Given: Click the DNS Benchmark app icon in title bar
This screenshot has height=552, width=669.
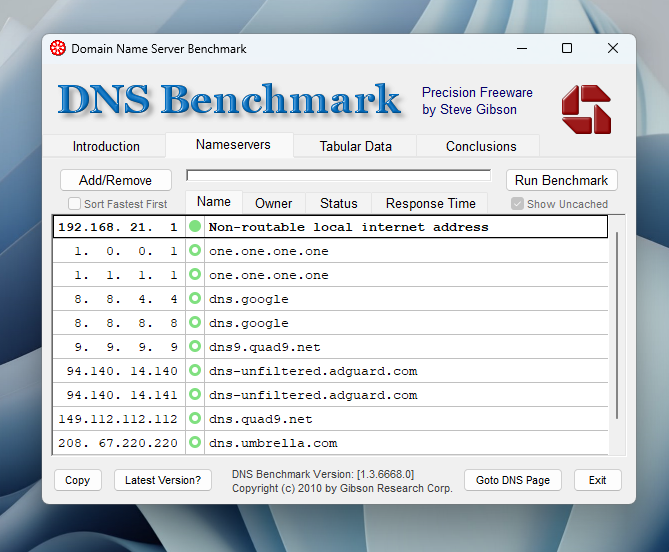Looking at the screenshot, I should (x=58, y=48).
